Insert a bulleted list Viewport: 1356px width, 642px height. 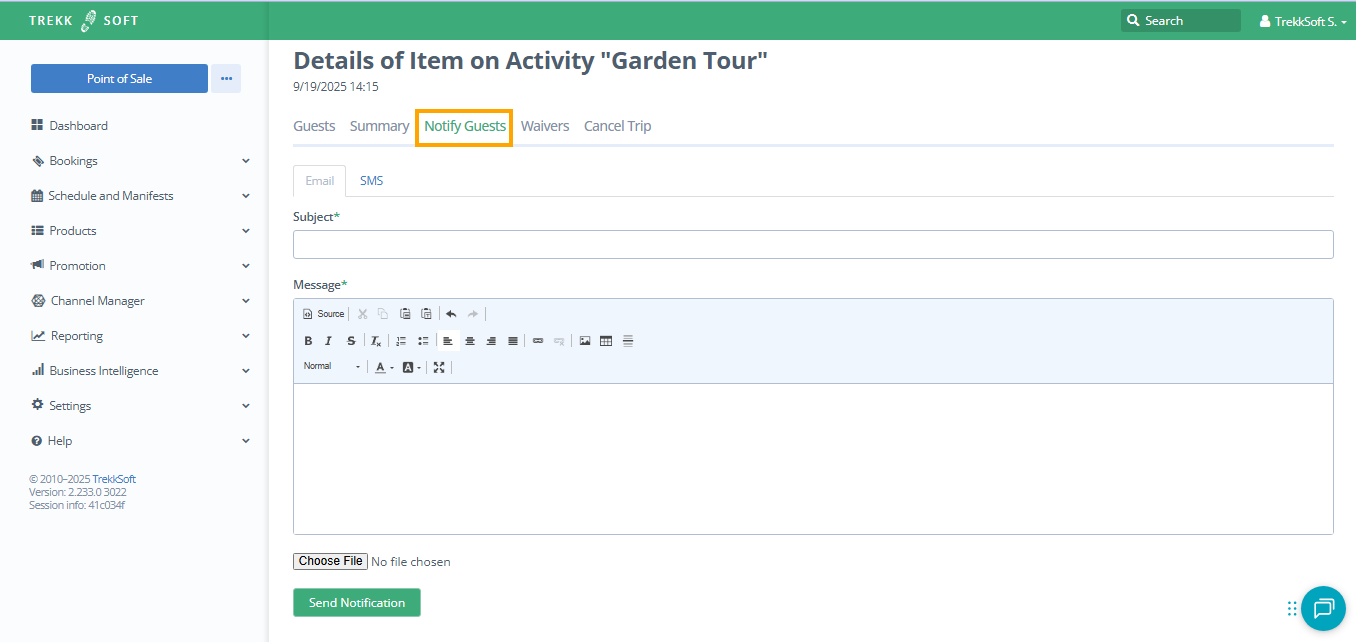(423, 341)
